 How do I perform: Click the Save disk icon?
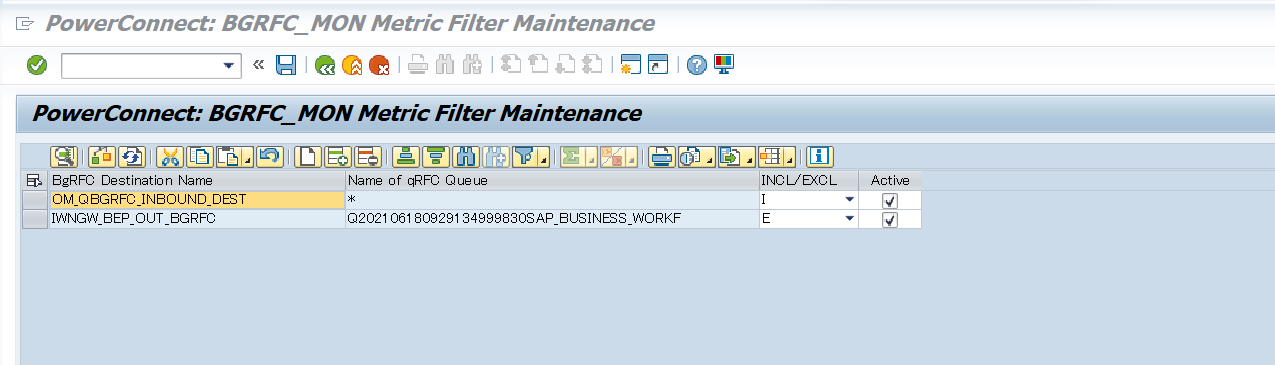[x=286, y=65]
